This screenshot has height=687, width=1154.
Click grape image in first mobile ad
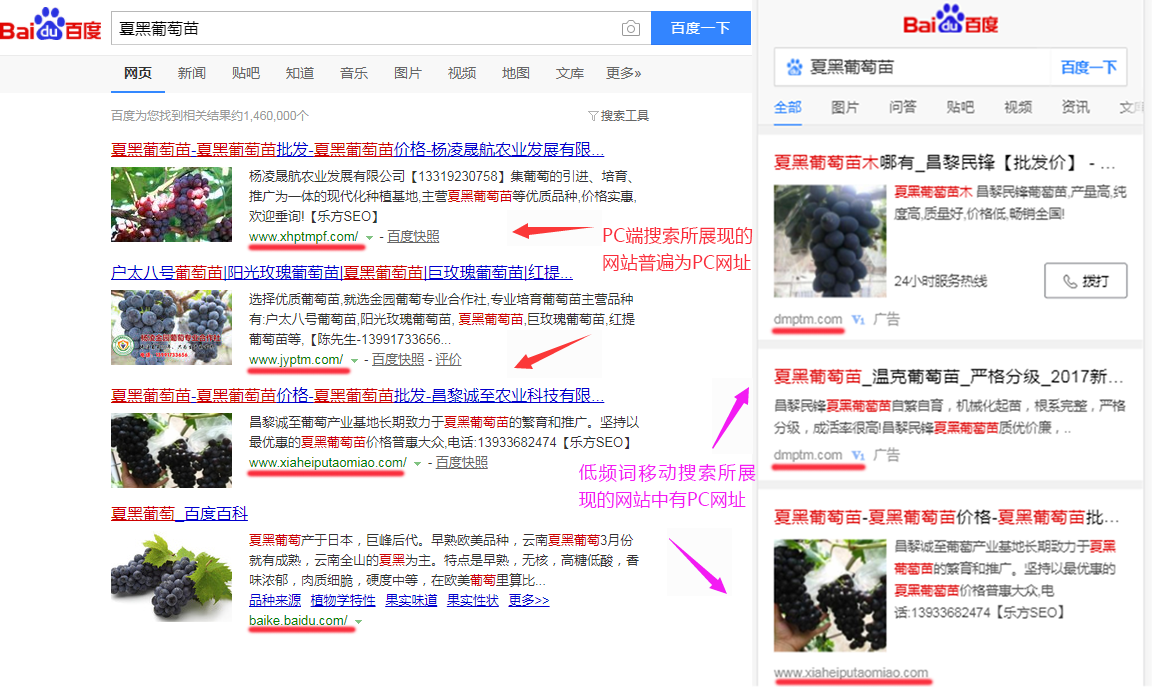pos(830,241)
